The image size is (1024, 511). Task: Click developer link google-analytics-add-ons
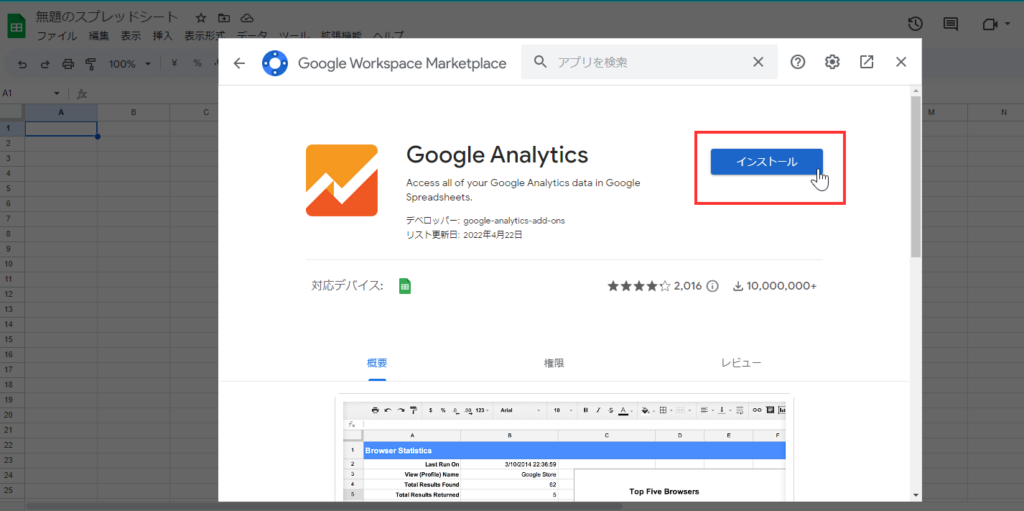(x=514, y=221)
